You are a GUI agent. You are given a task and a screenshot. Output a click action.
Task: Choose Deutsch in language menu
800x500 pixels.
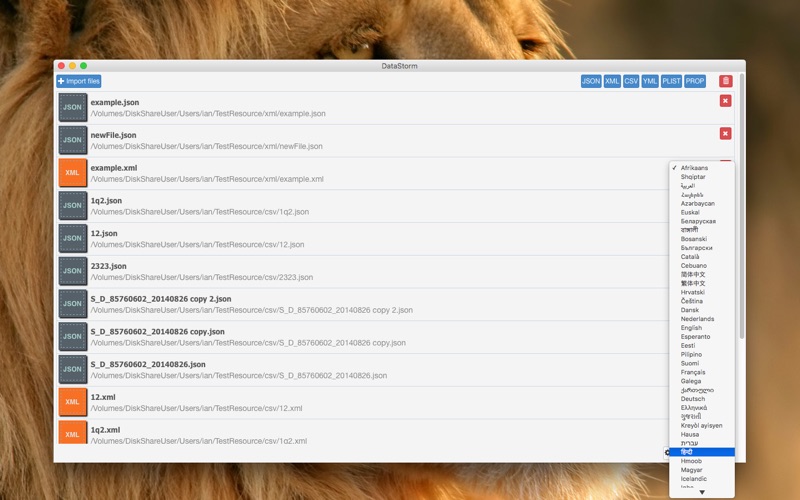(x=702, y=399)
